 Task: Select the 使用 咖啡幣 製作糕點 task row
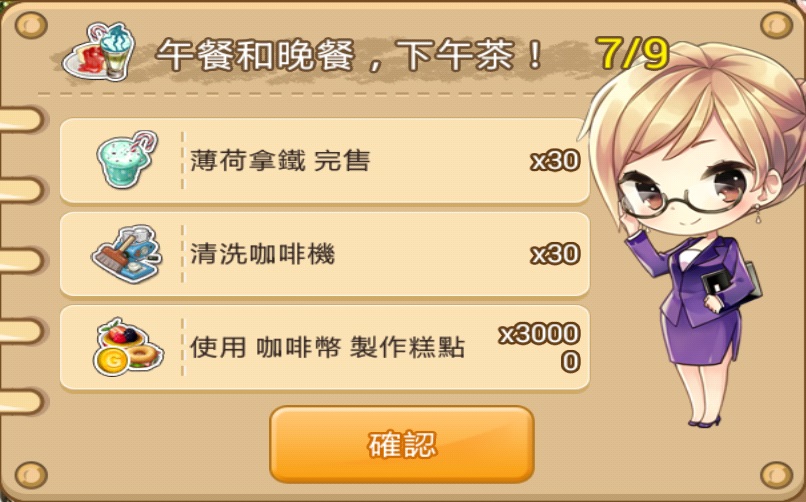tap(325, 348)
